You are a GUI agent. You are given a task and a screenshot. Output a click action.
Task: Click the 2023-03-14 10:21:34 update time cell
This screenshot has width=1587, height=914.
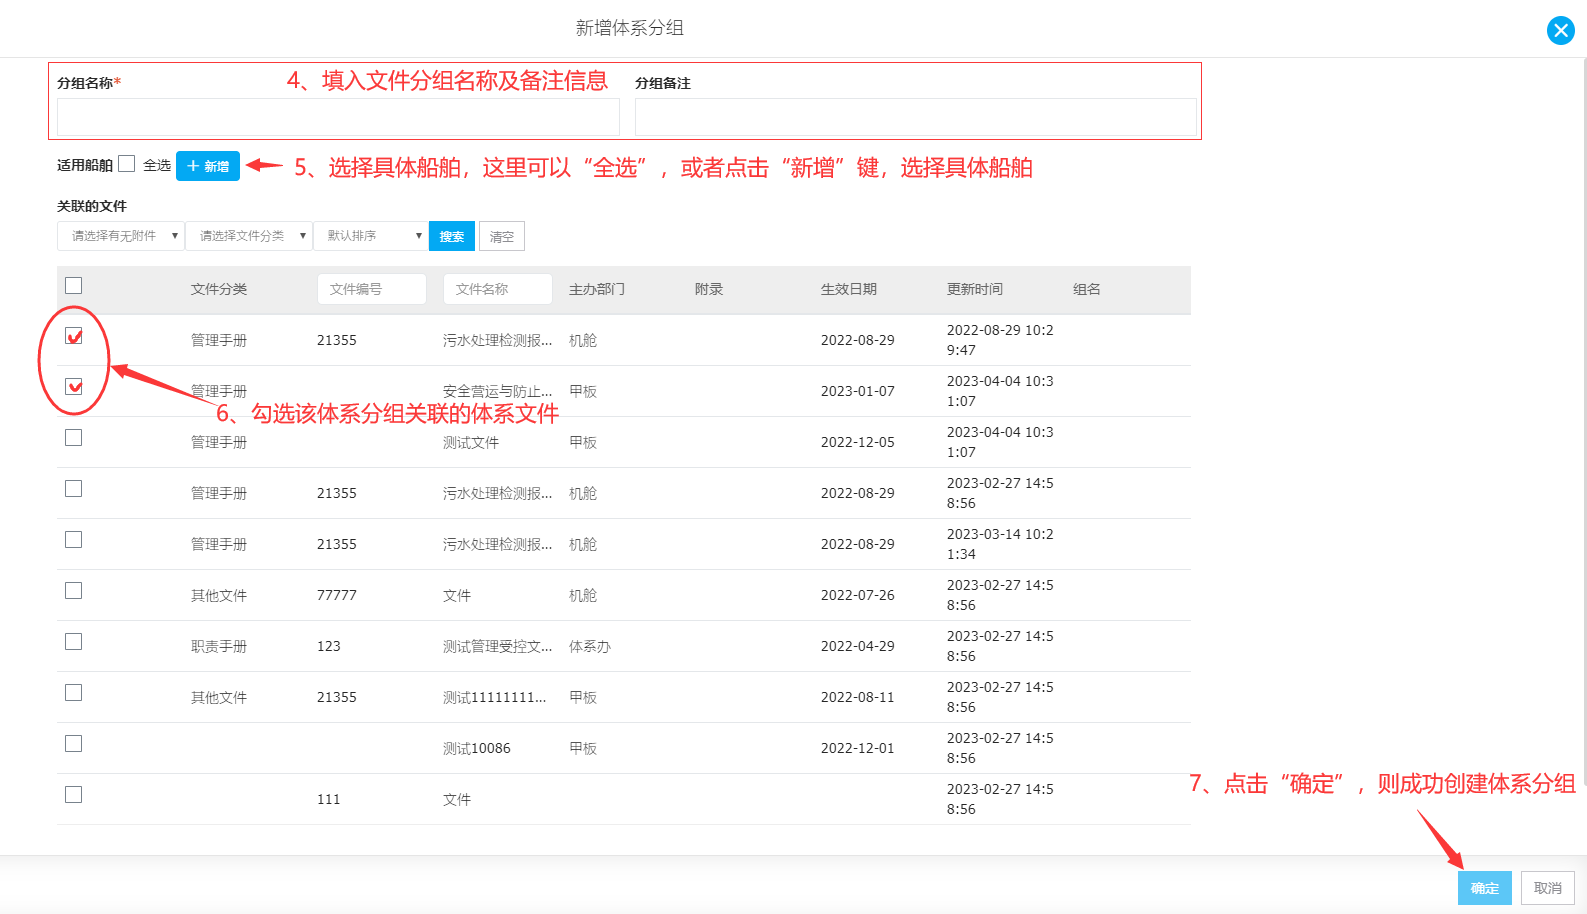point(1000,544)
